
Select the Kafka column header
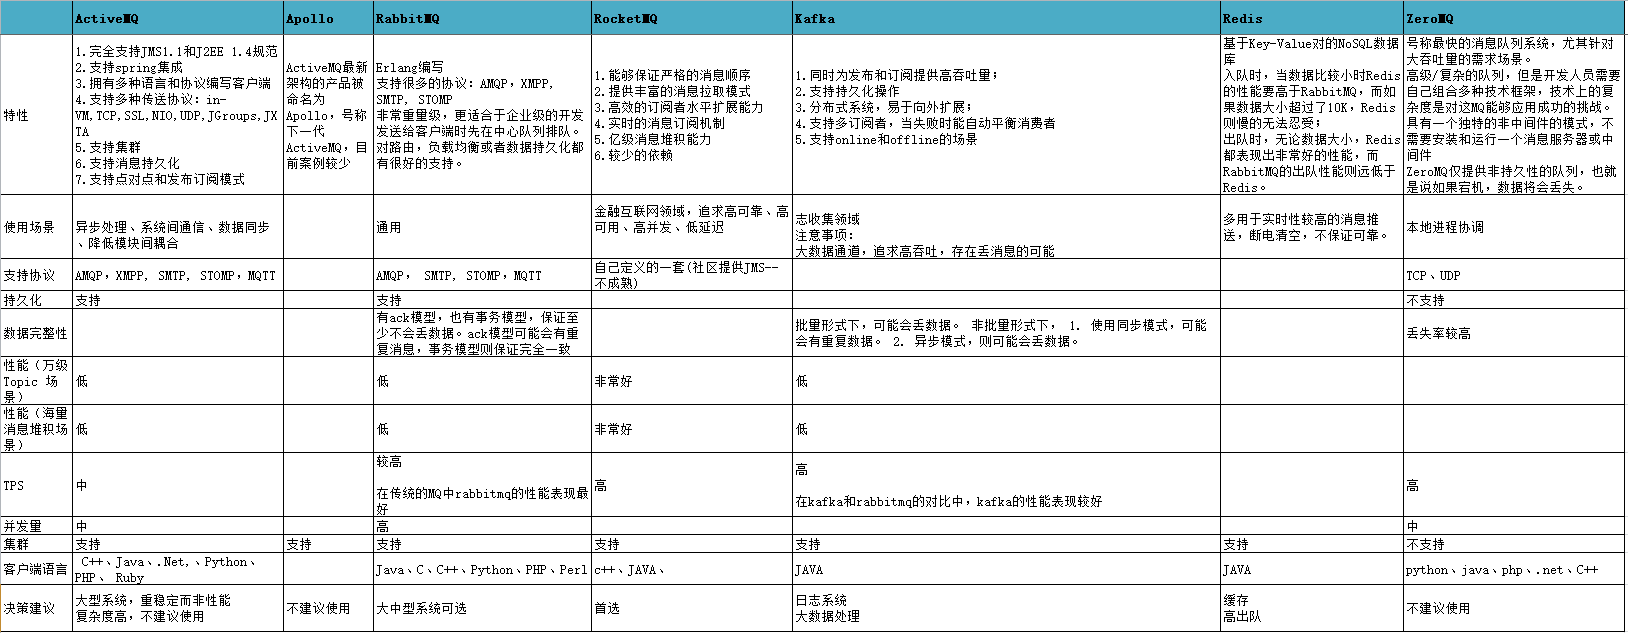point(1007,18)
